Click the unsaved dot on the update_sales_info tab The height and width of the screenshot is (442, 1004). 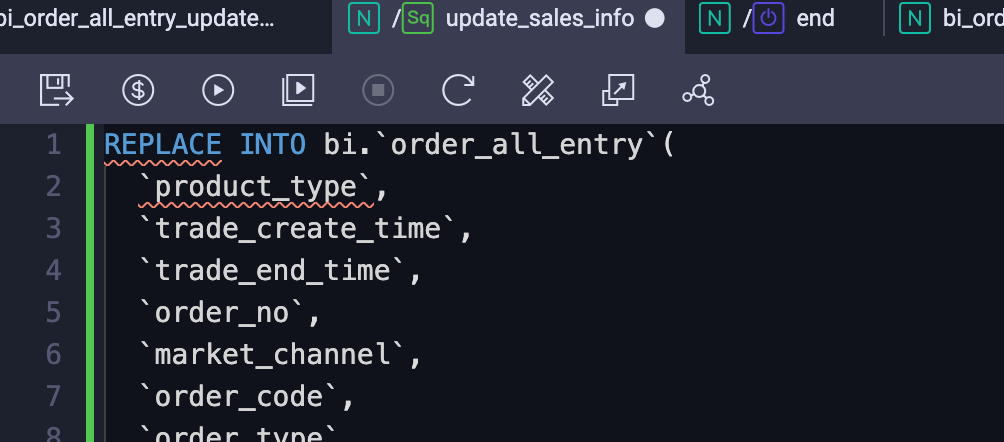tap(654, 18)
